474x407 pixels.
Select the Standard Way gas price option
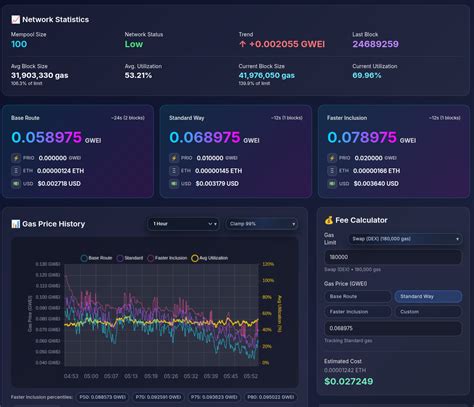[x=428, y=296]
